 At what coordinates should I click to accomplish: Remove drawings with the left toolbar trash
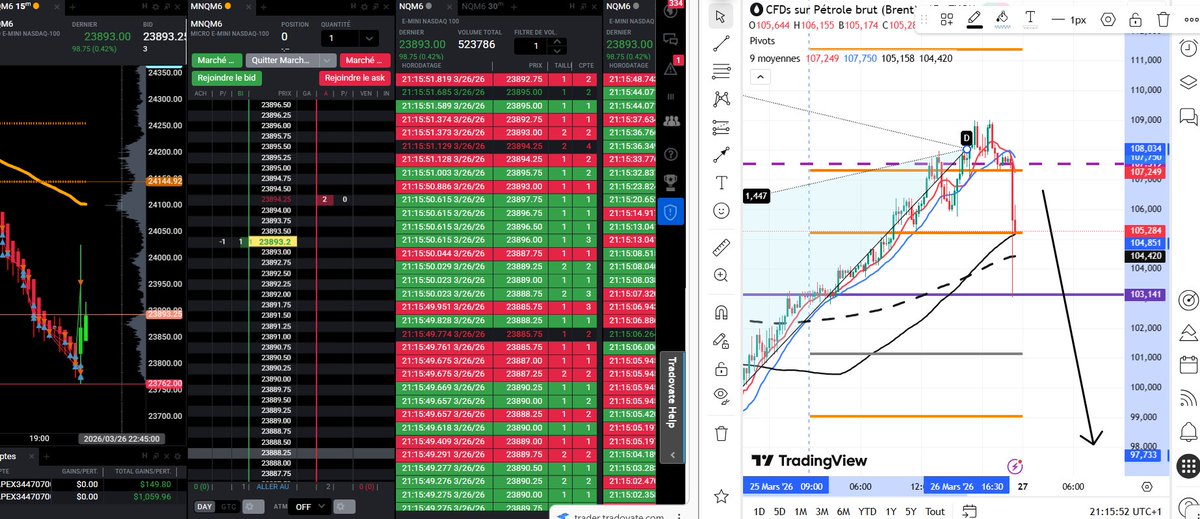pos(721,432)
